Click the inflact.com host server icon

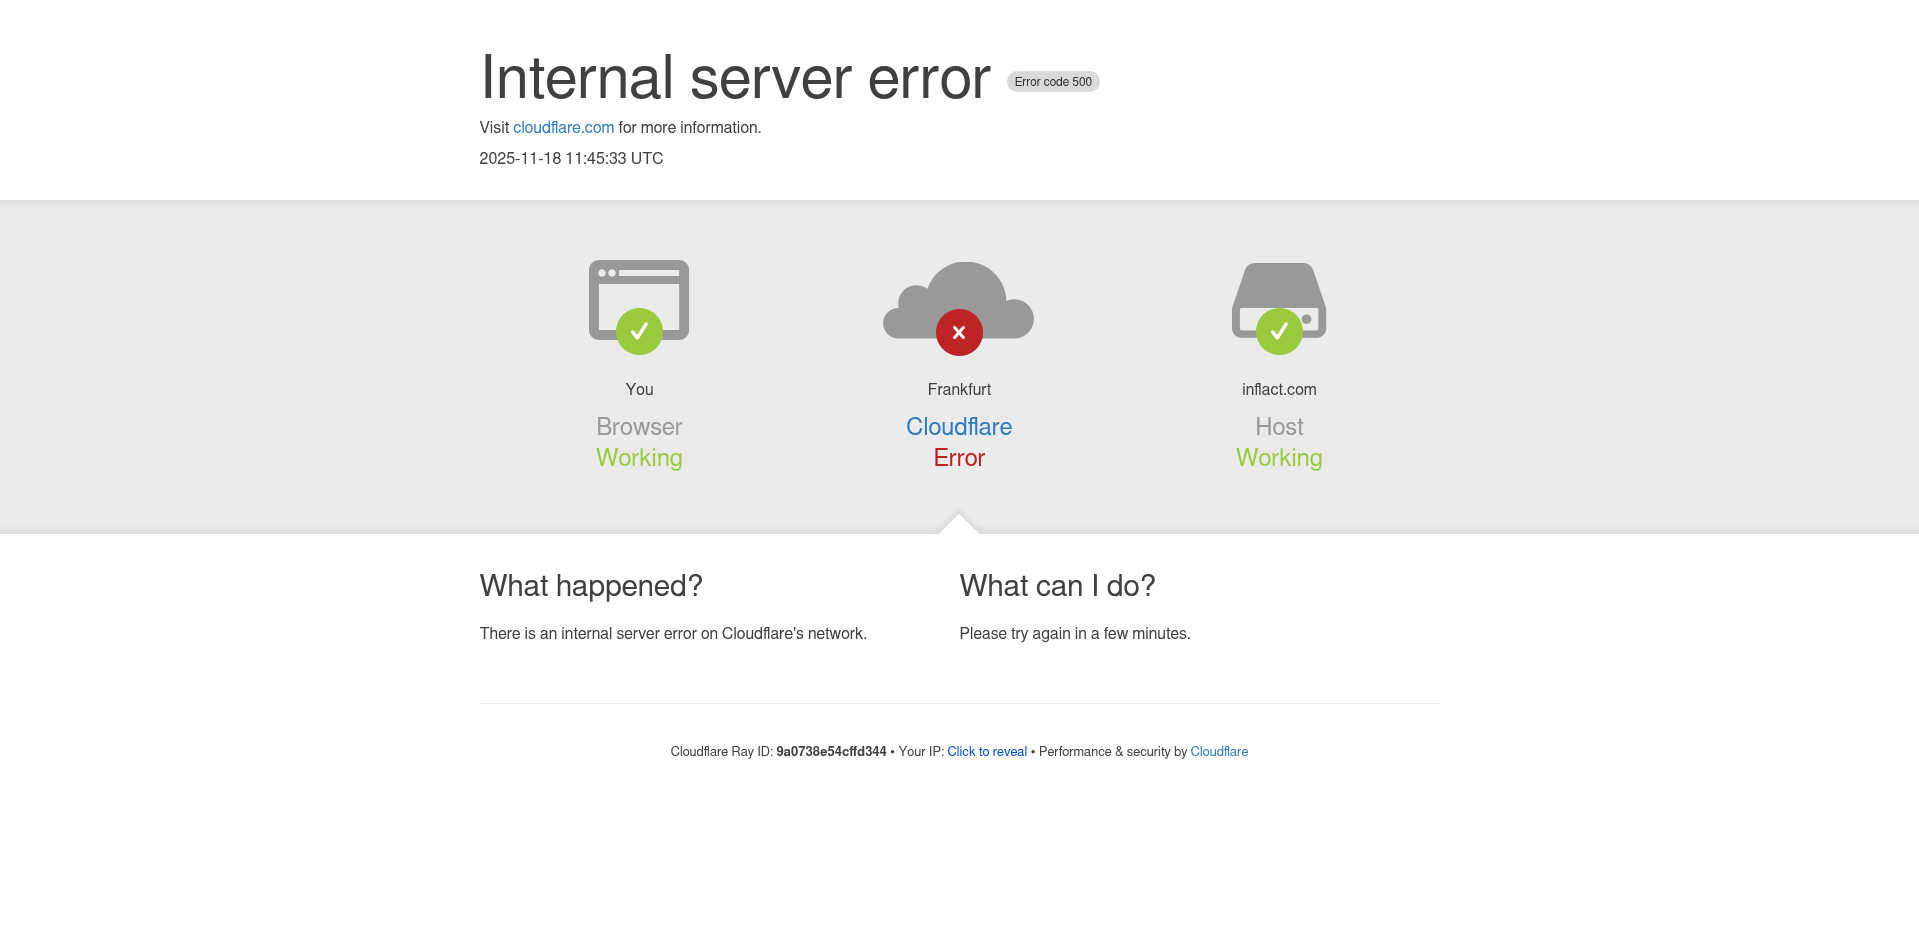pyautogui.click(x=1278, y=300)
